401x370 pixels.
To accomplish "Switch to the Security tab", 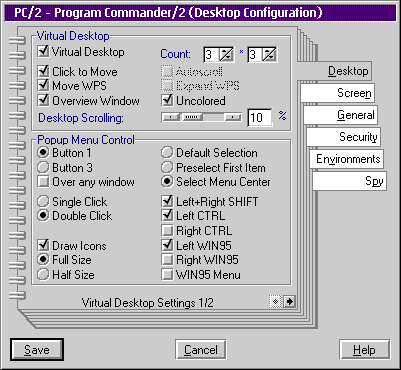I will [343, 137].
